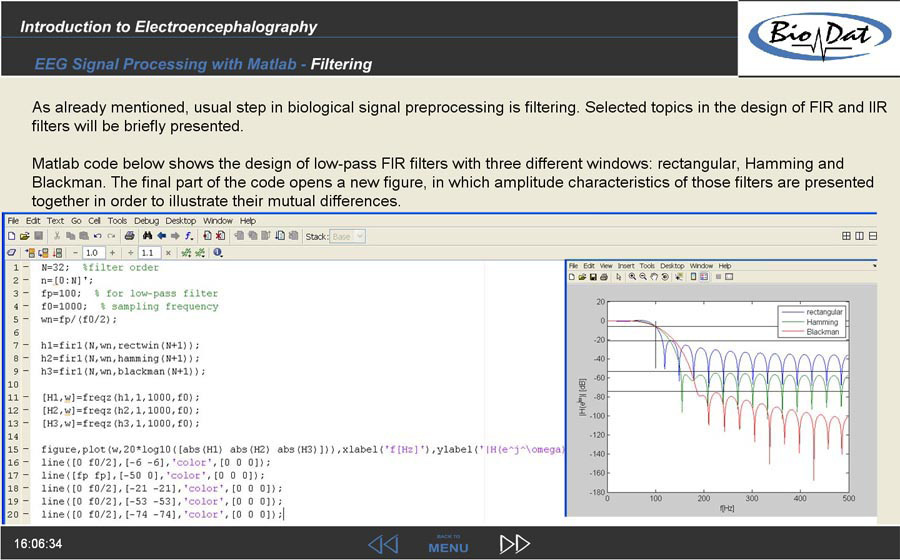Go to previous slide with left double arrow
The image size is (900, 560).
click(383, 544)
